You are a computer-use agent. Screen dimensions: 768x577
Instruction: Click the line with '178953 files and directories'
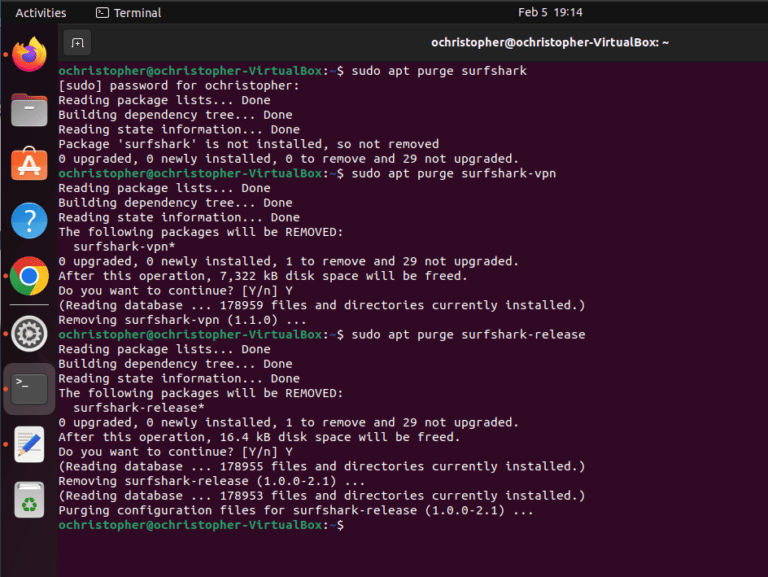tap(322, 496)
